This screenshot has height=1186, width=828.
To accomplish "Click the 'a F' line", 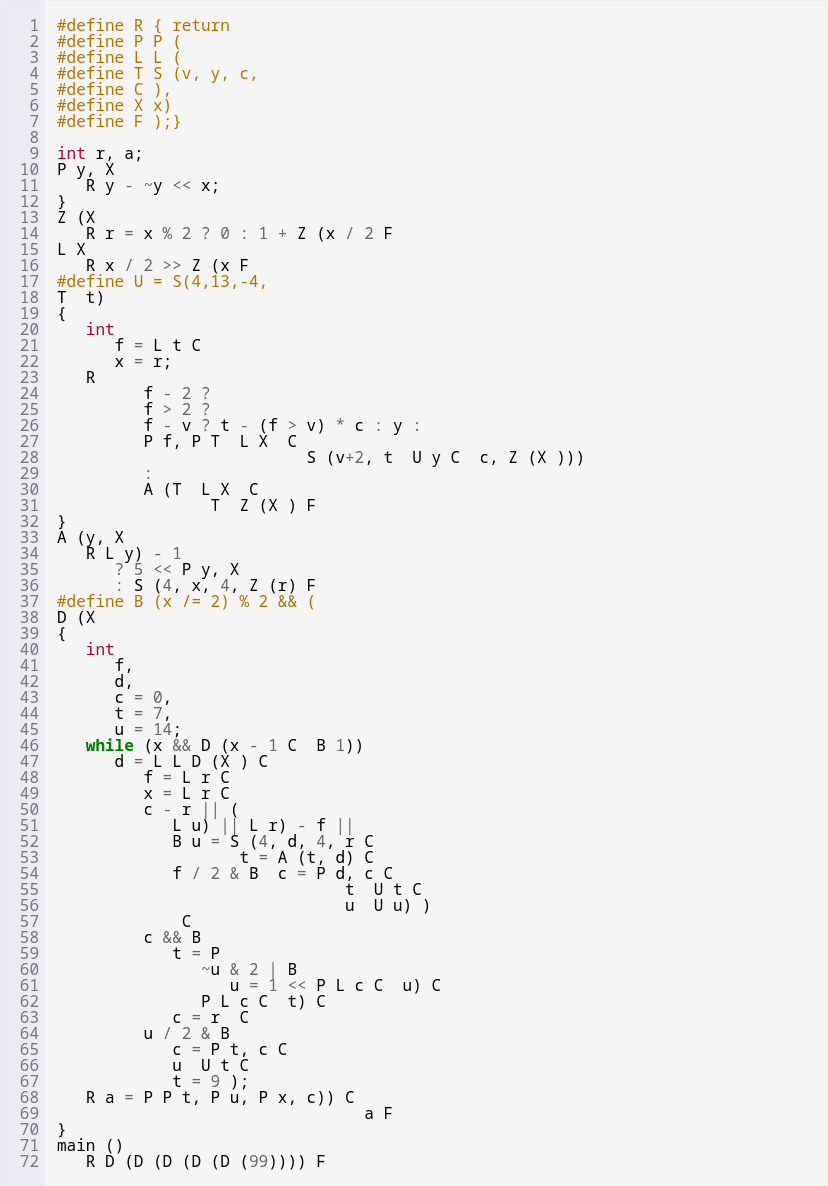I will point(378,1113).
